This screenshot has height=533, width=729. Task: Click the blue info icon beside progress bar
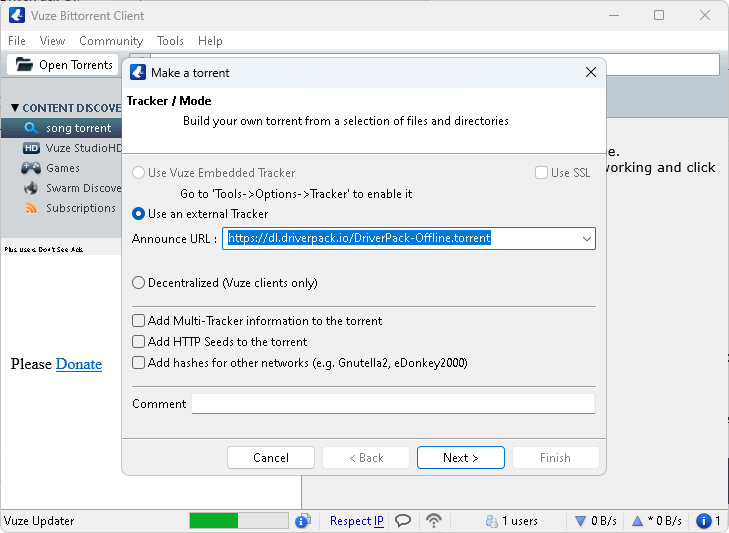(x=303, y=521)
